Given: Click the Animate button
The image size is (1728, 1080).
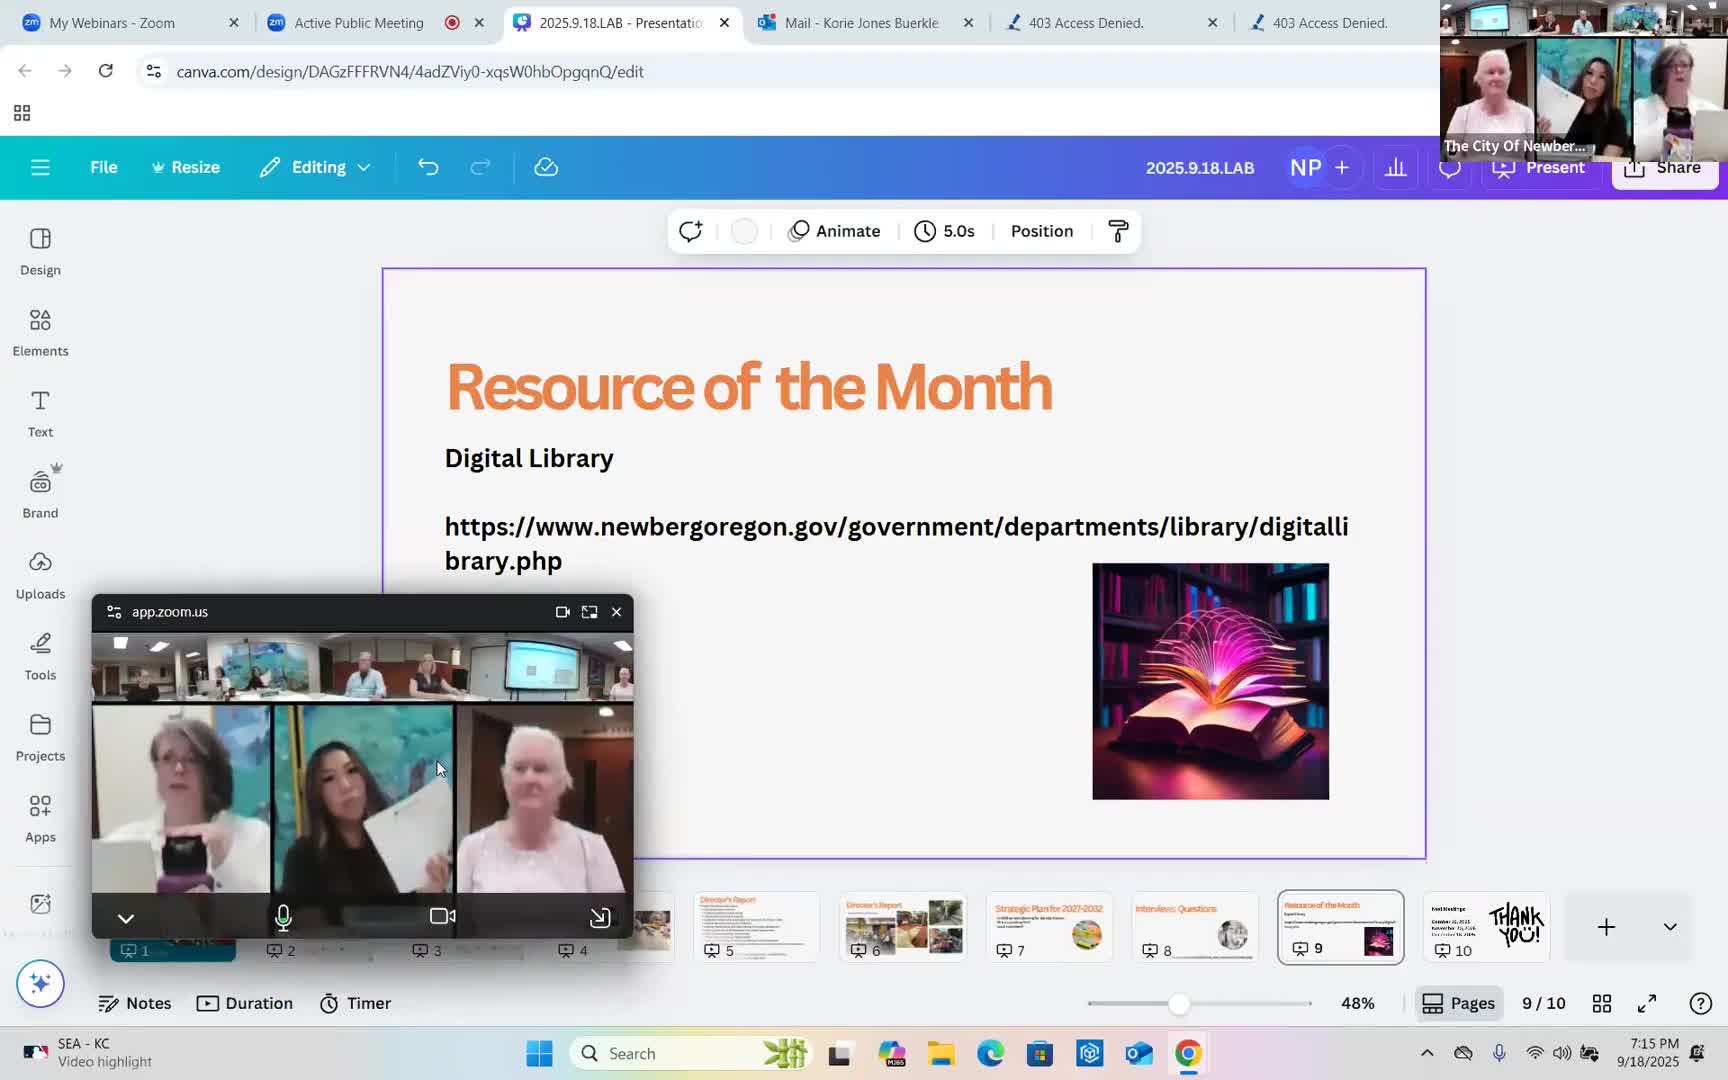Looking at the screenshot, I should 835,231.
